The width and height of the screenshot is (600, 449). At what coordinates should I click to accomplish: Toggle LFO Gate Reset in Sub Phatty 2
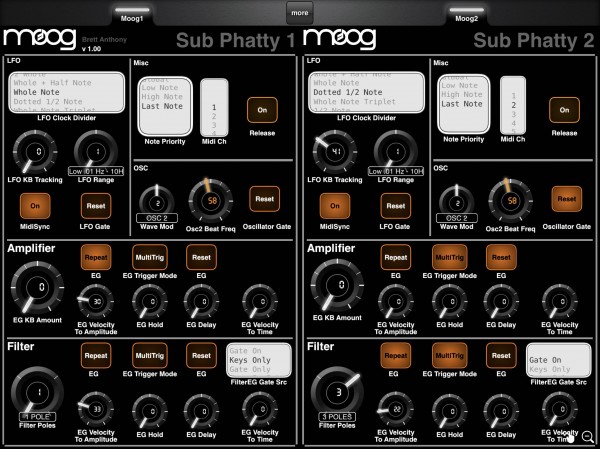pyautogui.click(x=396, y=206)
